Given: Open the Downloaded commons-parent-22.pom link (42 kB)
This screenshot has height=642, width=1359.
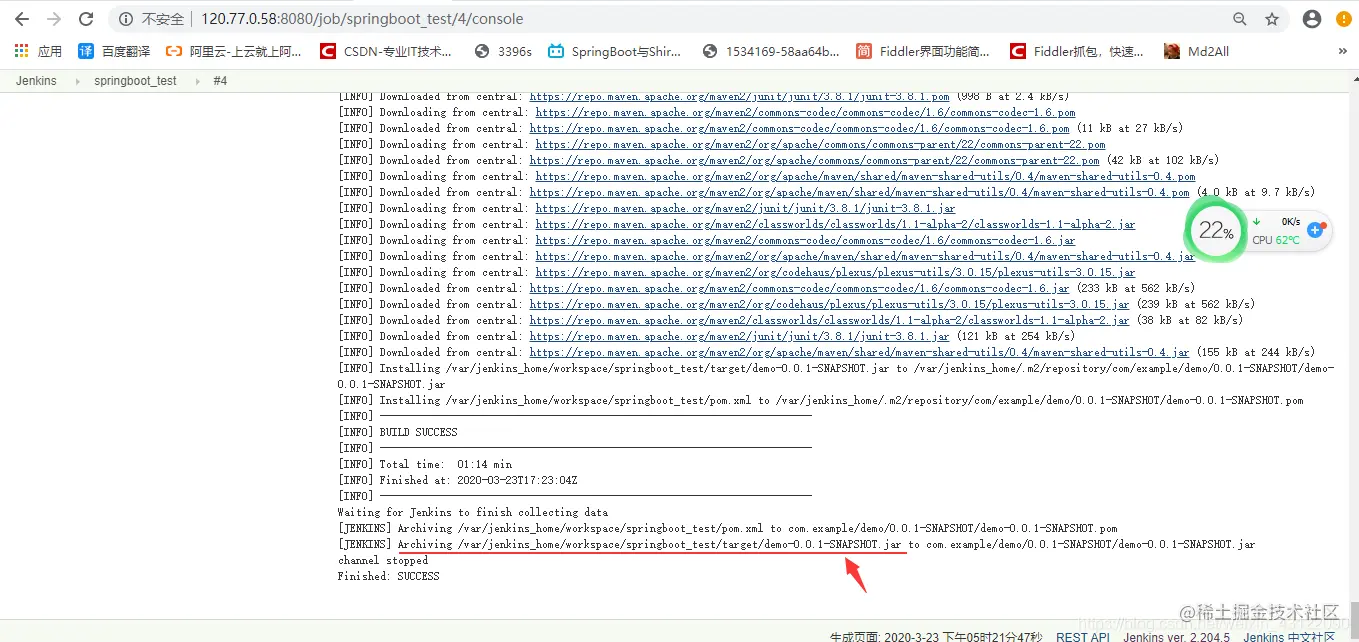Looking at the screenshot, I should [x=814, y=161].
